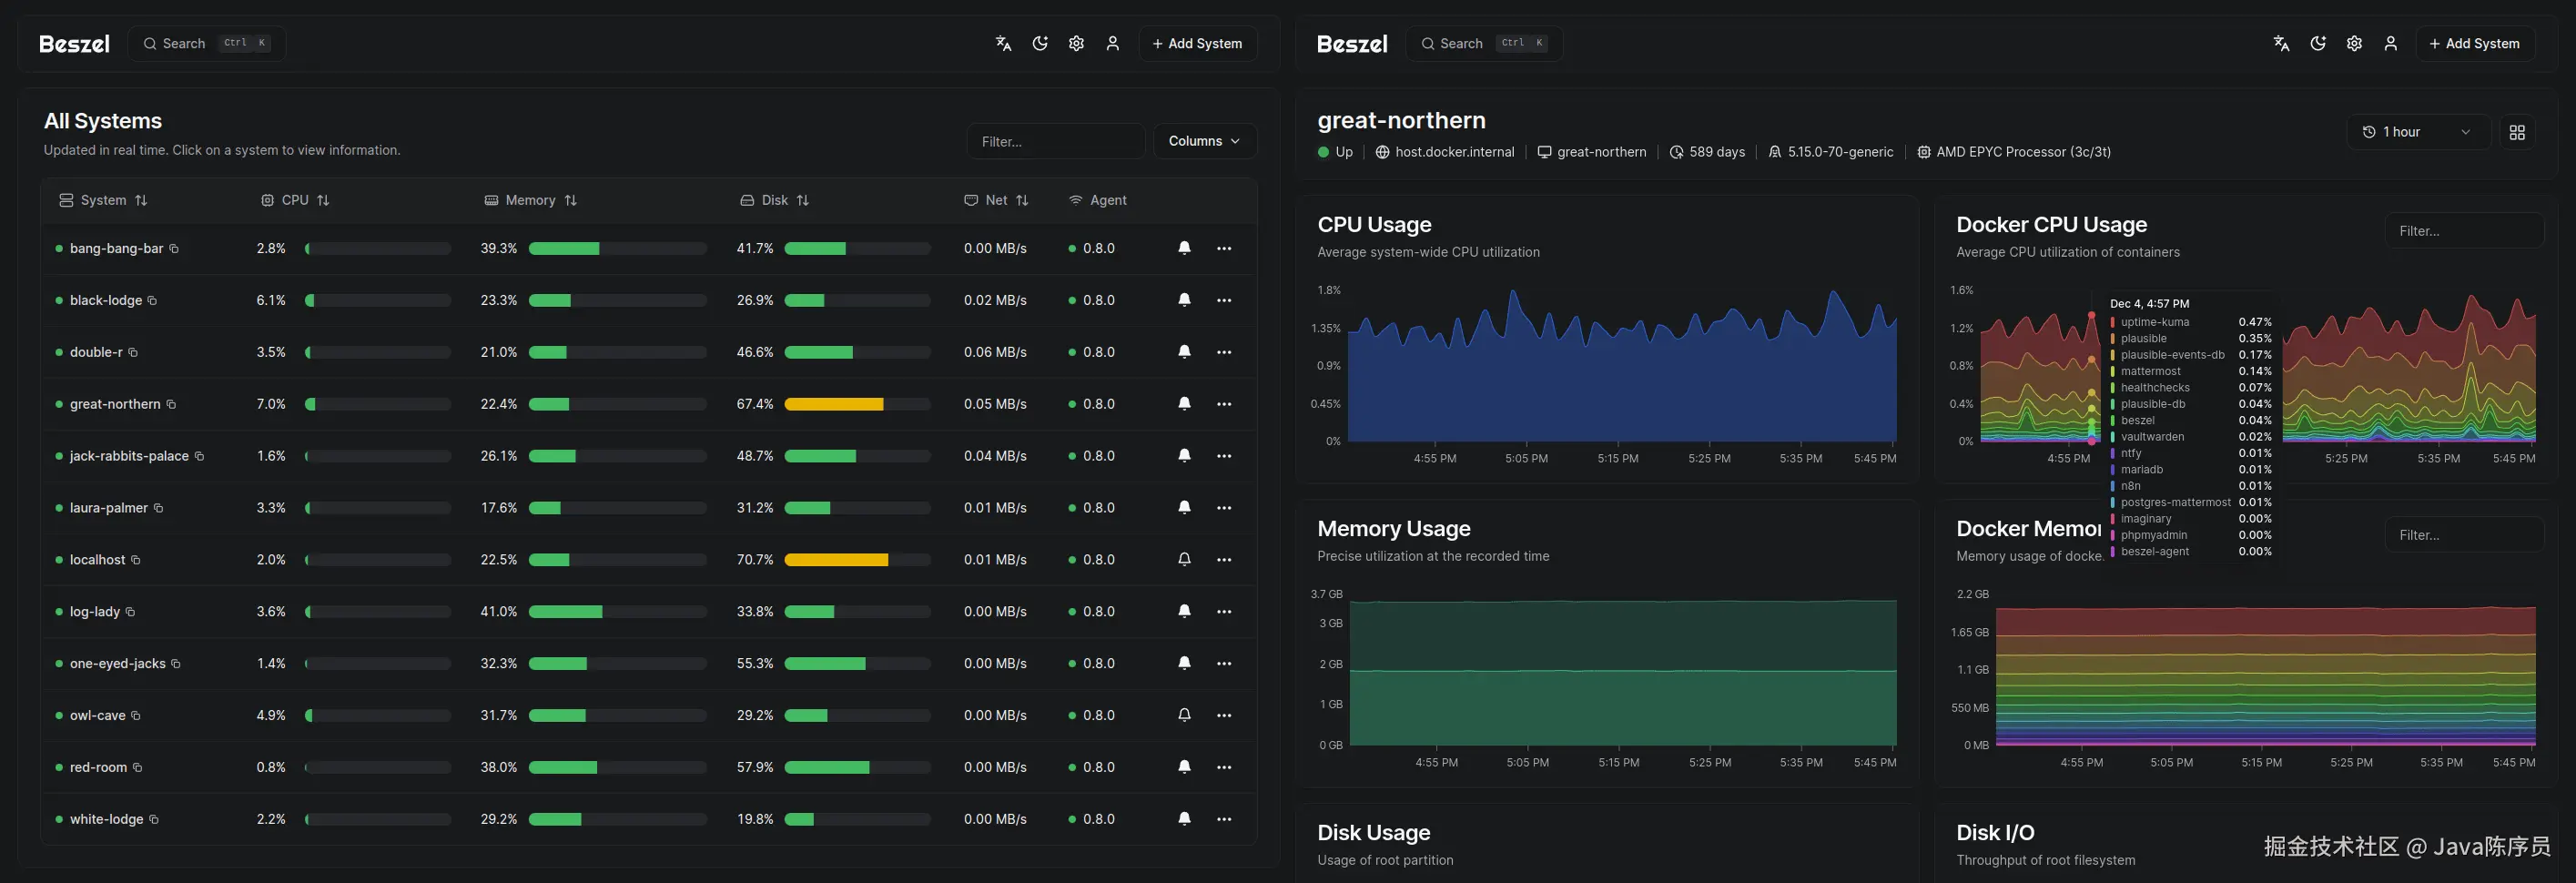Screen dimensions: 2576x883
Task: Click user profile icon in right header
Action: click(x=2390, y=44)
